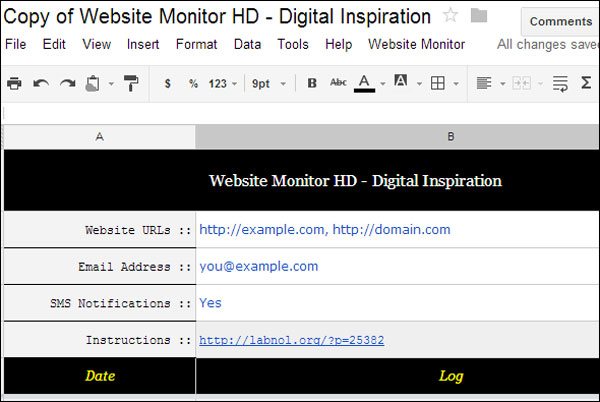Open the Edit menu
This screenshot has width=600, height=402.
[x=54, y=44]
